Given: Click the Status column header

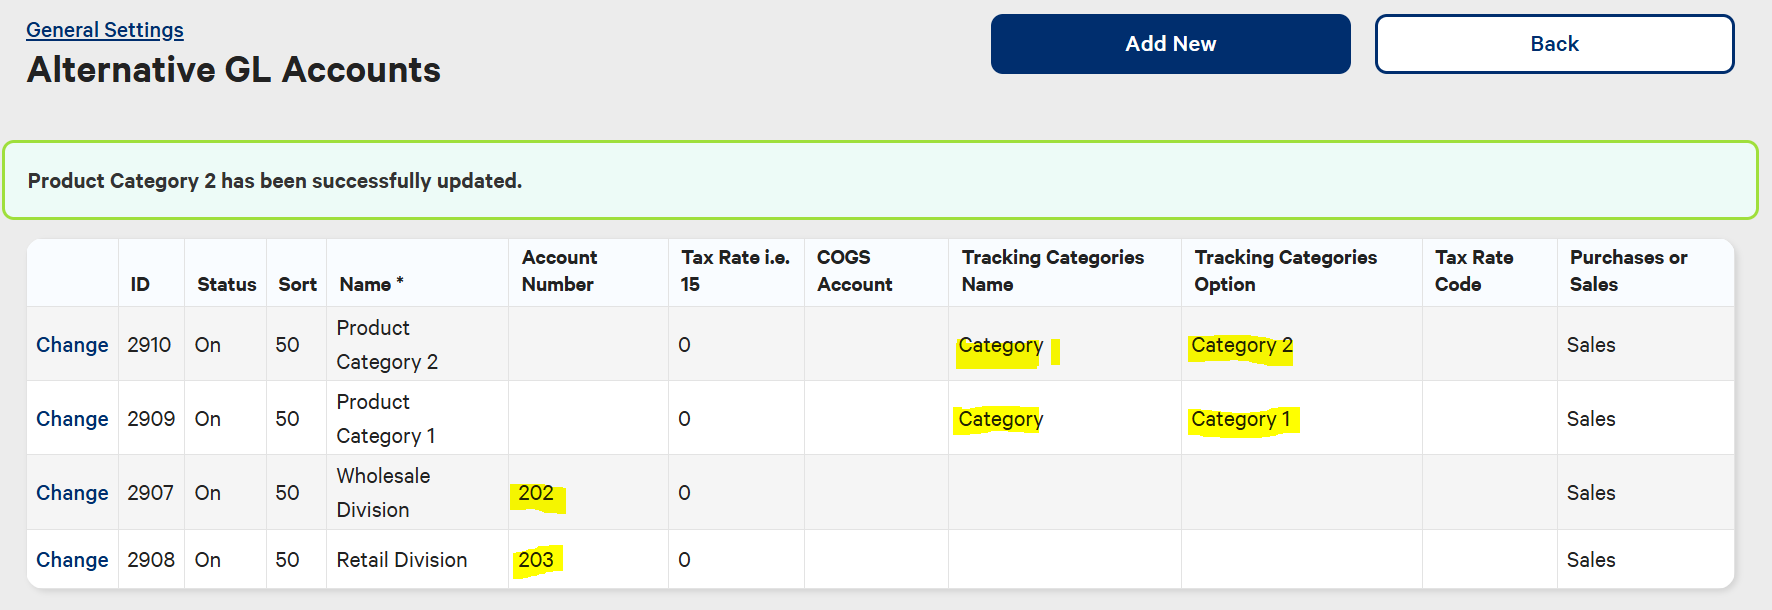Looking at the screenshot, I should point(225,284).
